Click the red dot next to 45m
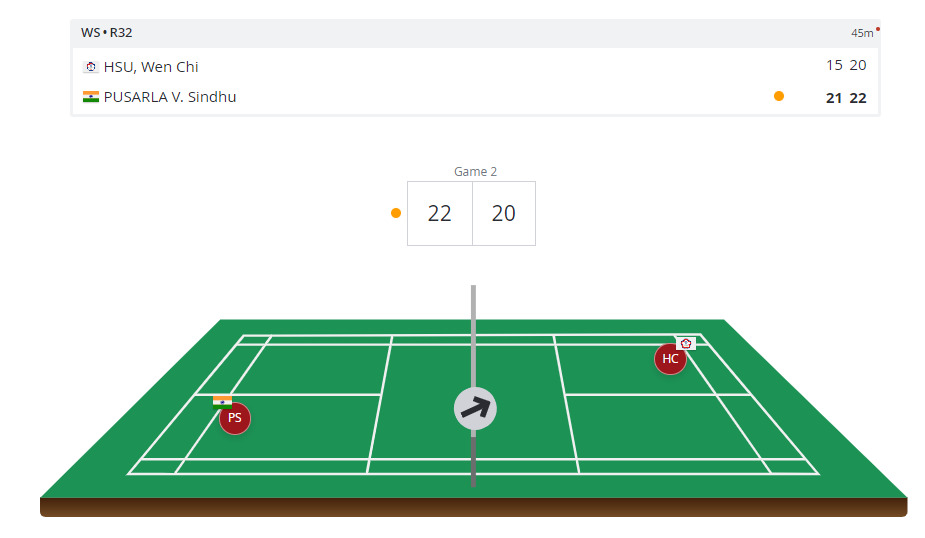Image resolution: width=925 pixels, height=538 pixels. tap(877, 29)
